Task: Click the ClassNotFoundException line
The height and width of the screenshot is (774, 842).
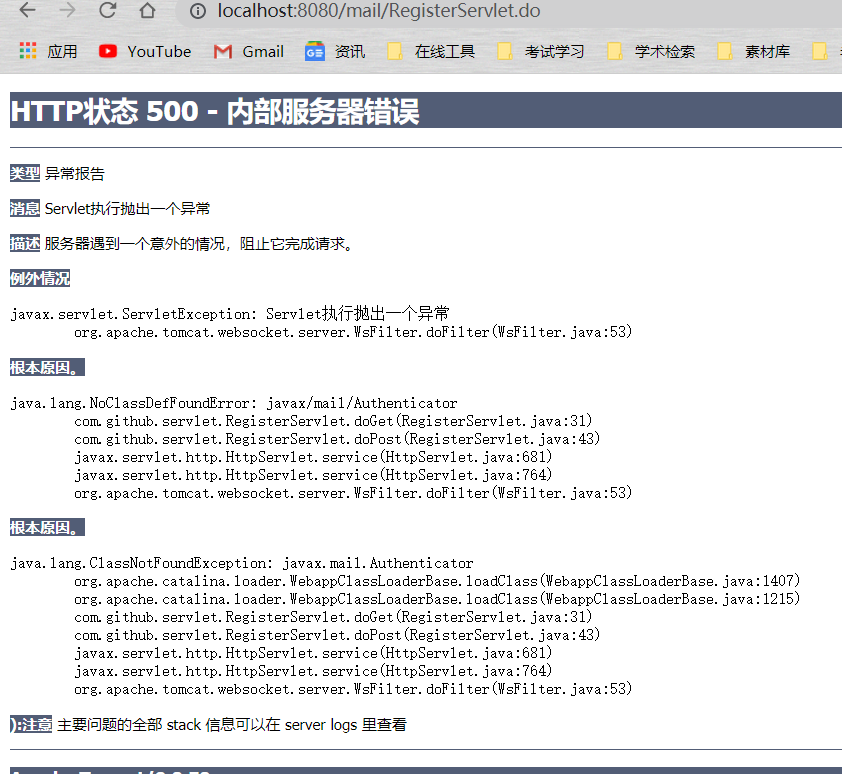Action: click(242, 563)
